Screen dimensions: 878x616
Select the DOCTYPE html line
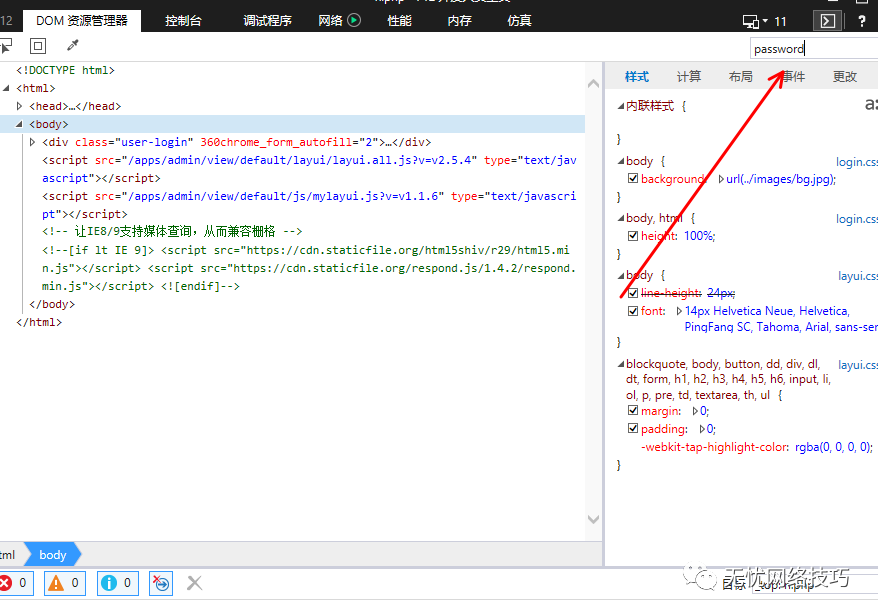point(66,70)
